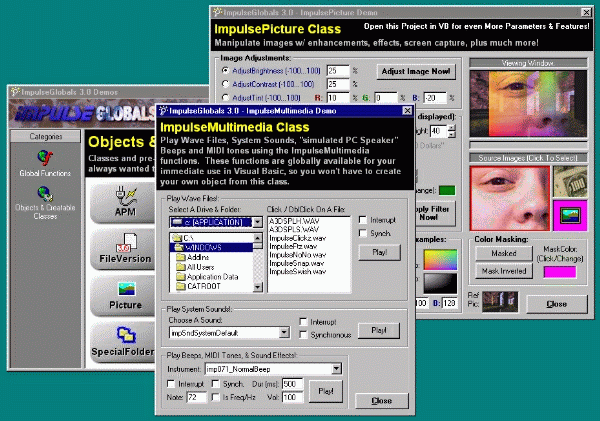
Task: Click the Masked button in Color Masking
Action: click(x=504, y=253)
